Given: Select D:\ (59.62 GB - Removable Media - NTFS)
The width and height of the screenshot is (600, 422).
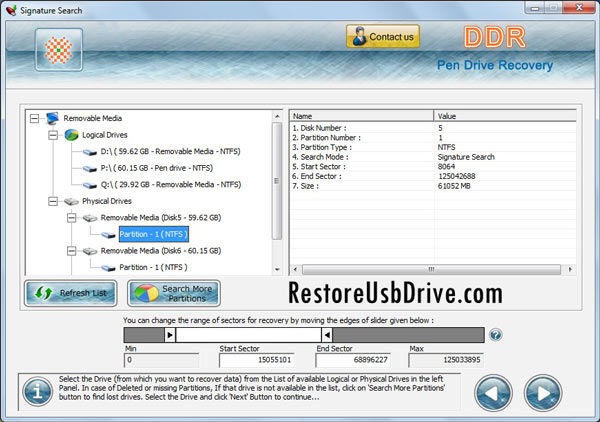Looking at the screenshot, I should [x=171, y=152].
